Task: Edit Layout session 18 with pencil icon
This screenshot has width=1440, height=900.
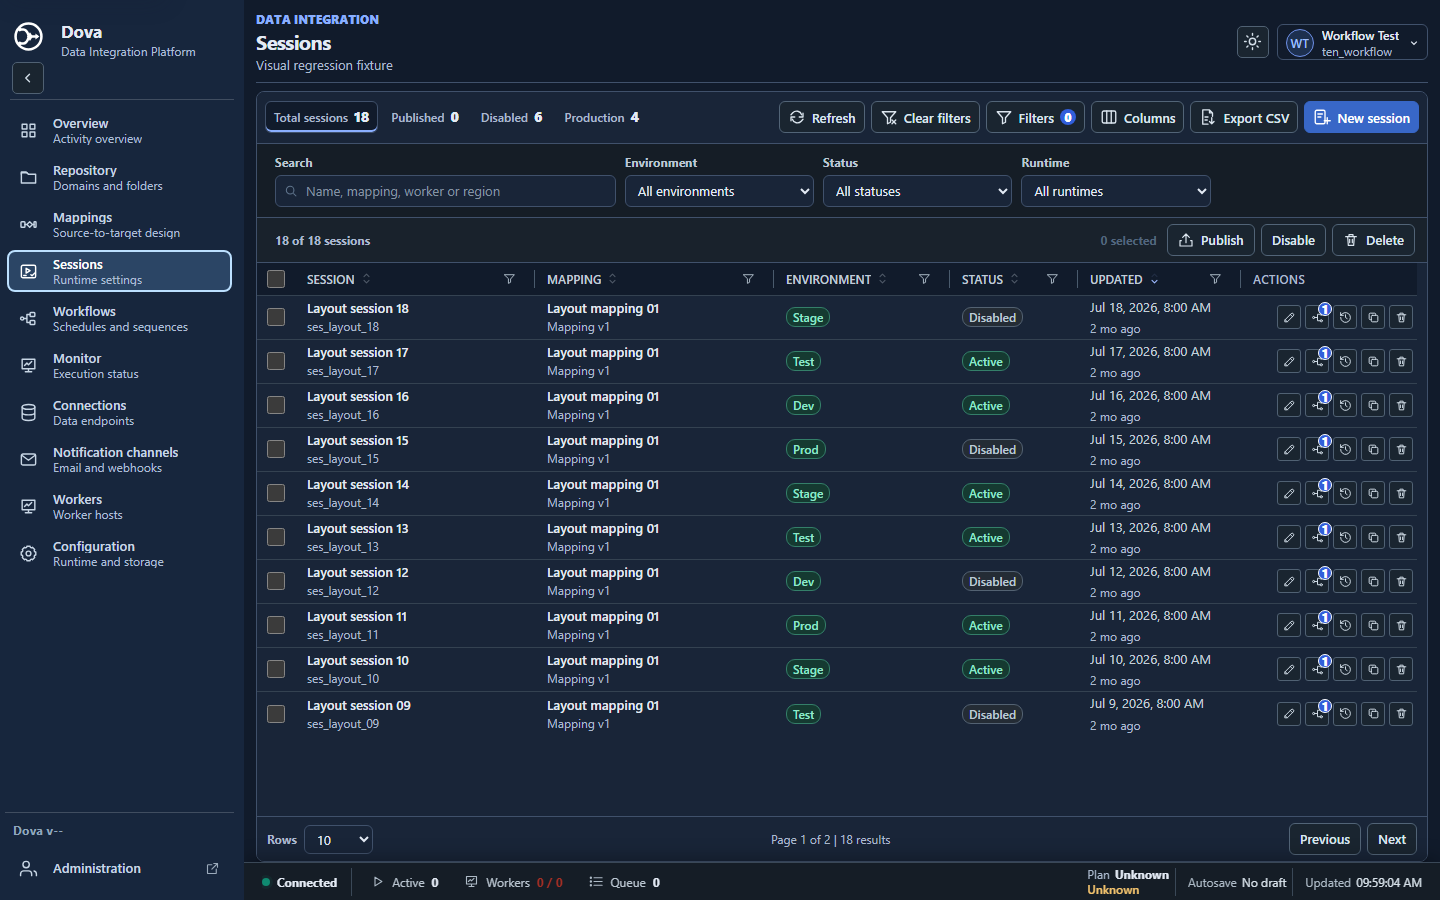Action: tap(1289, 318)
